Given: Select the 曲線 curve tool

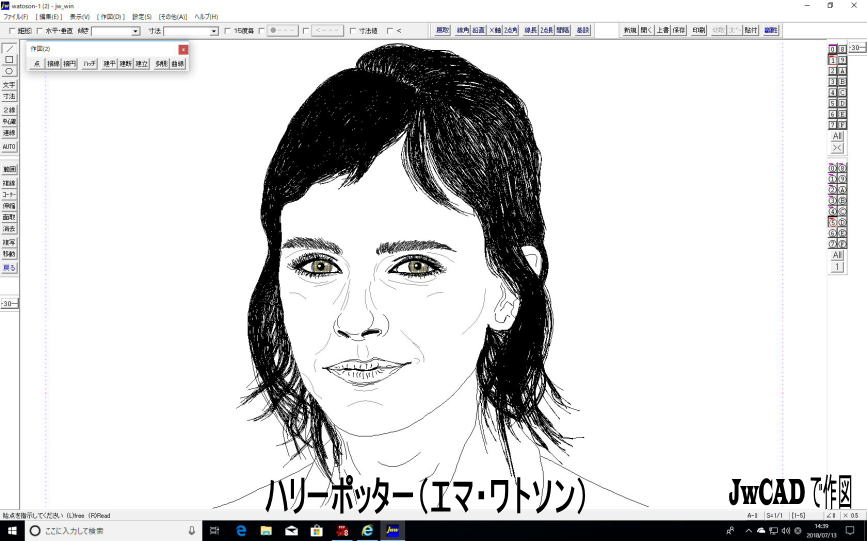Looking at the screenshot, I should tap(177, 64).
